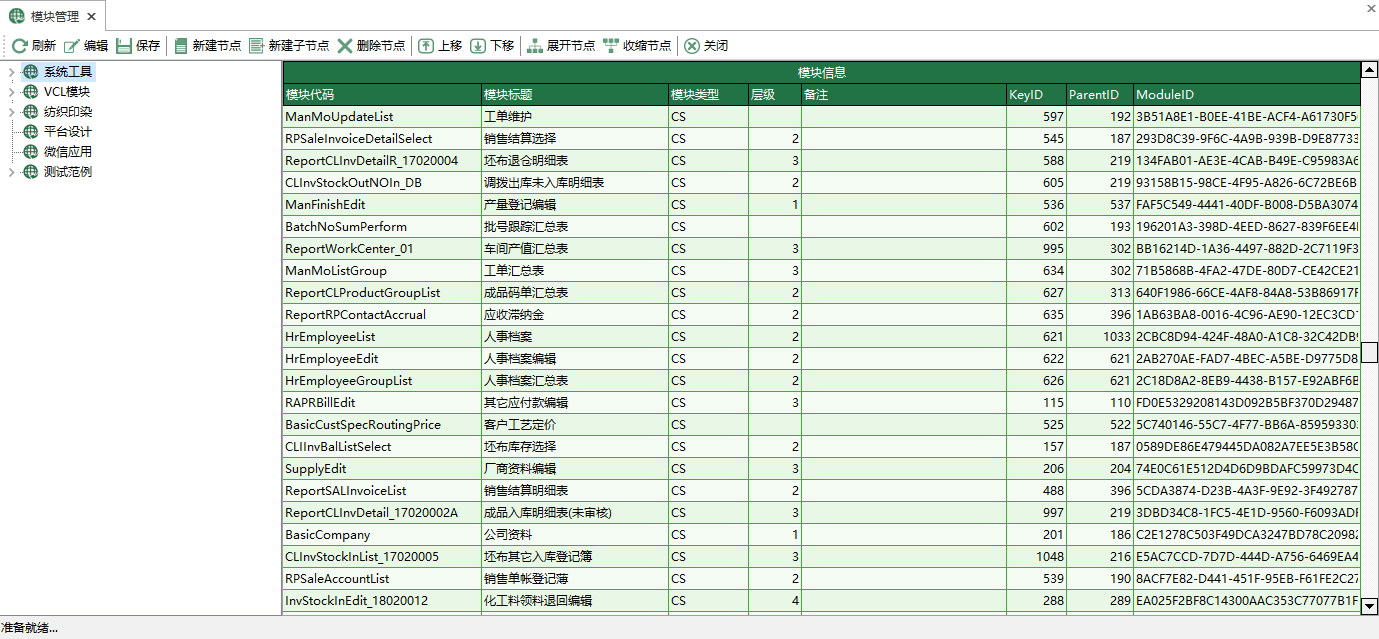
Task: Select the ManFinishEdit cell
Action: coord(382,205)
